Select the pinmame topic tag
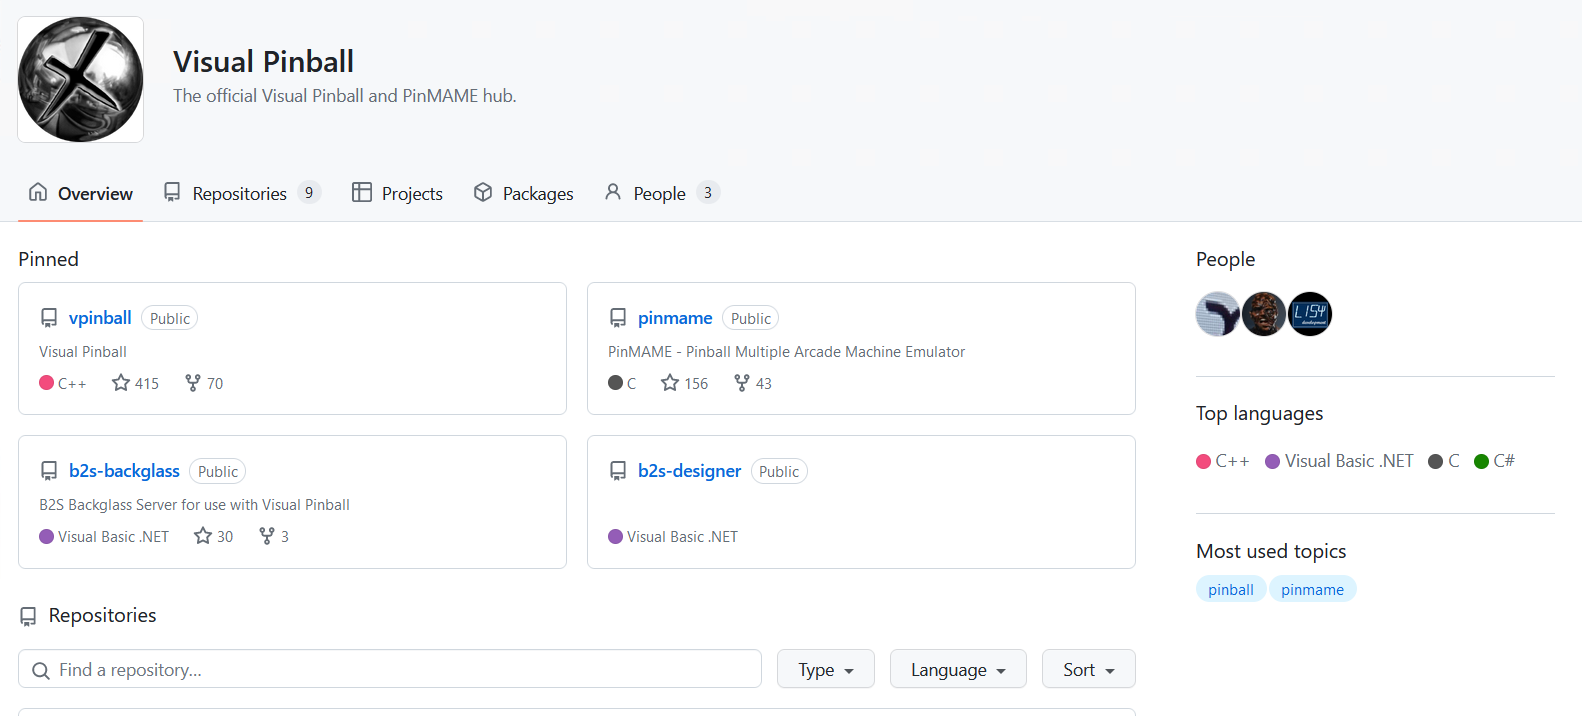The image size is (1582, 716). pyautogui.click(x=1312, y=589)
